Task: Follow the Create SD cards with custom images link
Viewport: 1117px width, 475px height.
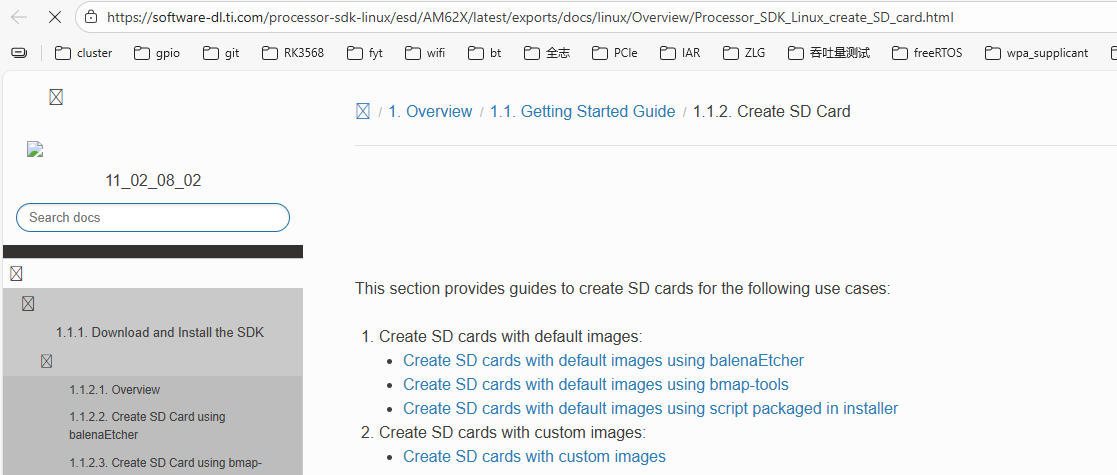Action: [534, 456]
